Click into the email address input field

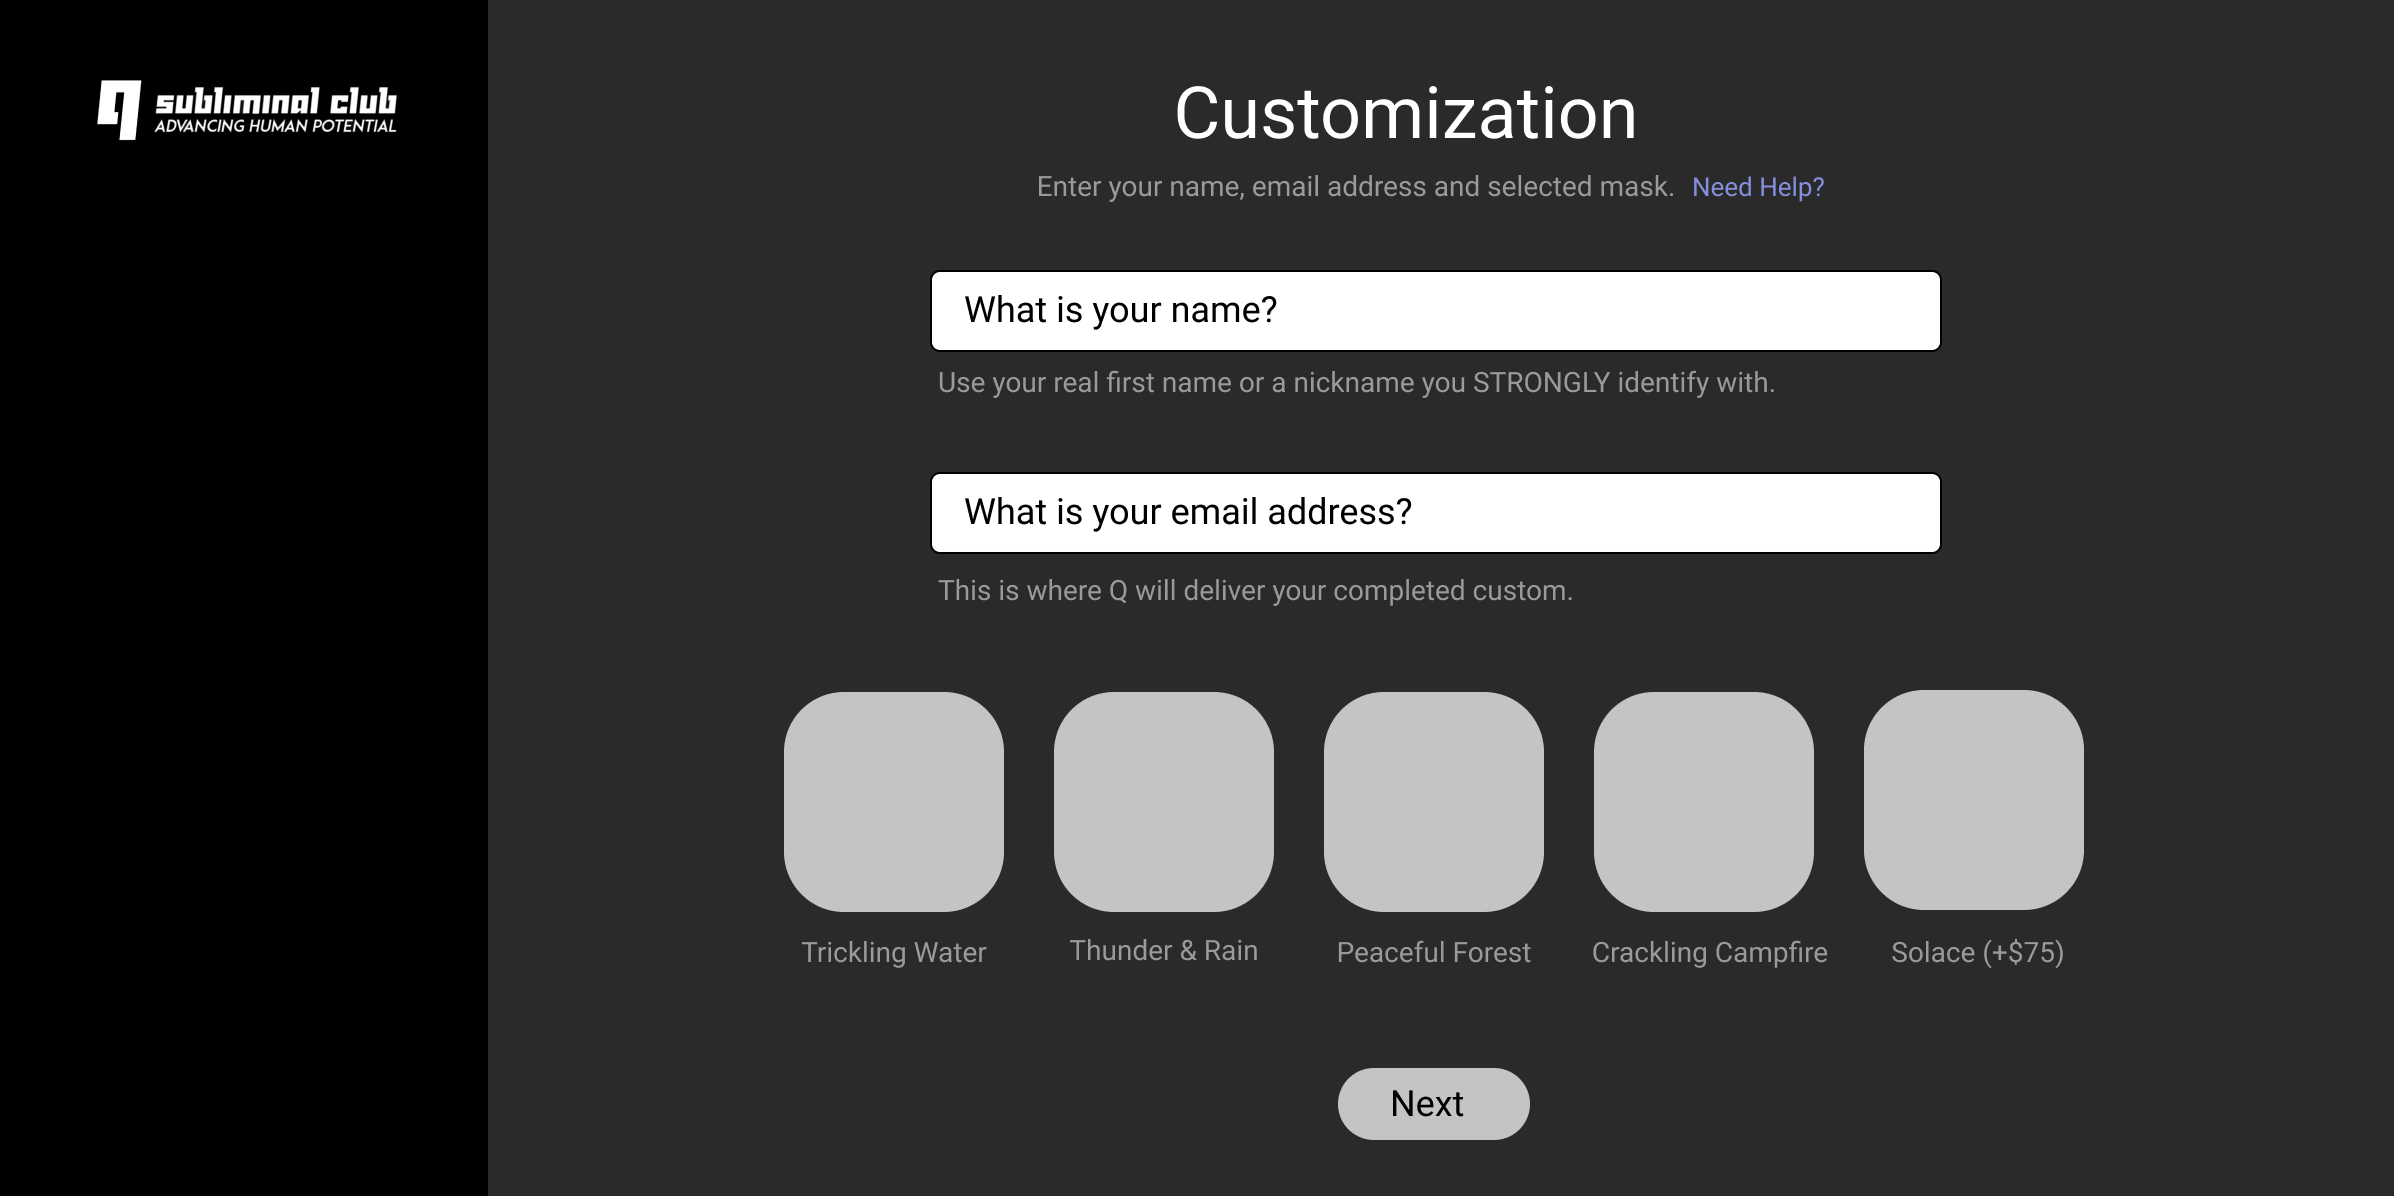tap(1435, 513)
